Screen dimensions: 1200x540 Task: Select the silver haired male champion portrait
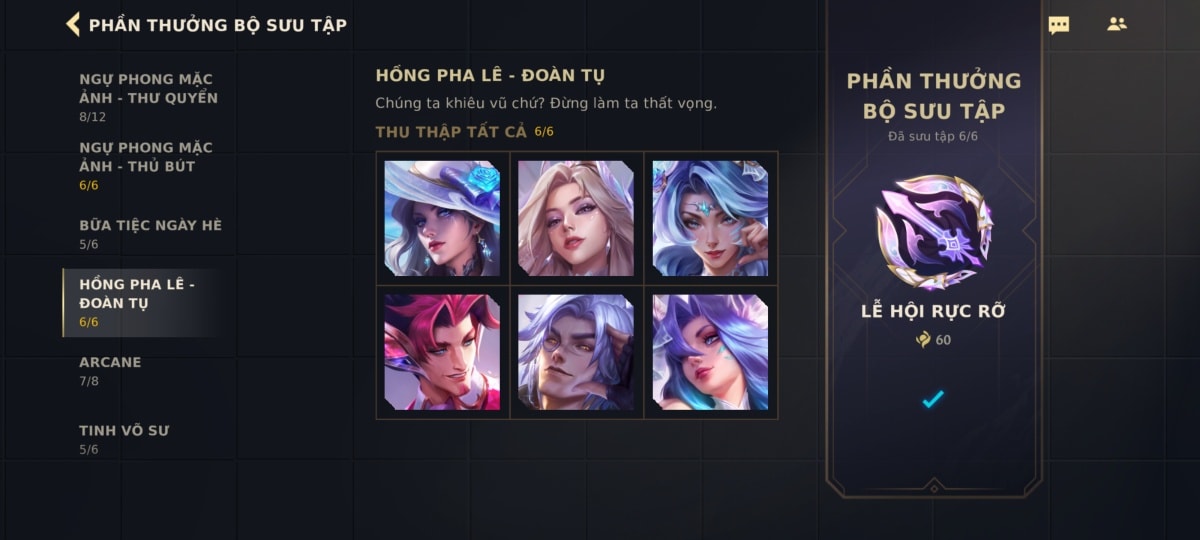coord(576,352)
